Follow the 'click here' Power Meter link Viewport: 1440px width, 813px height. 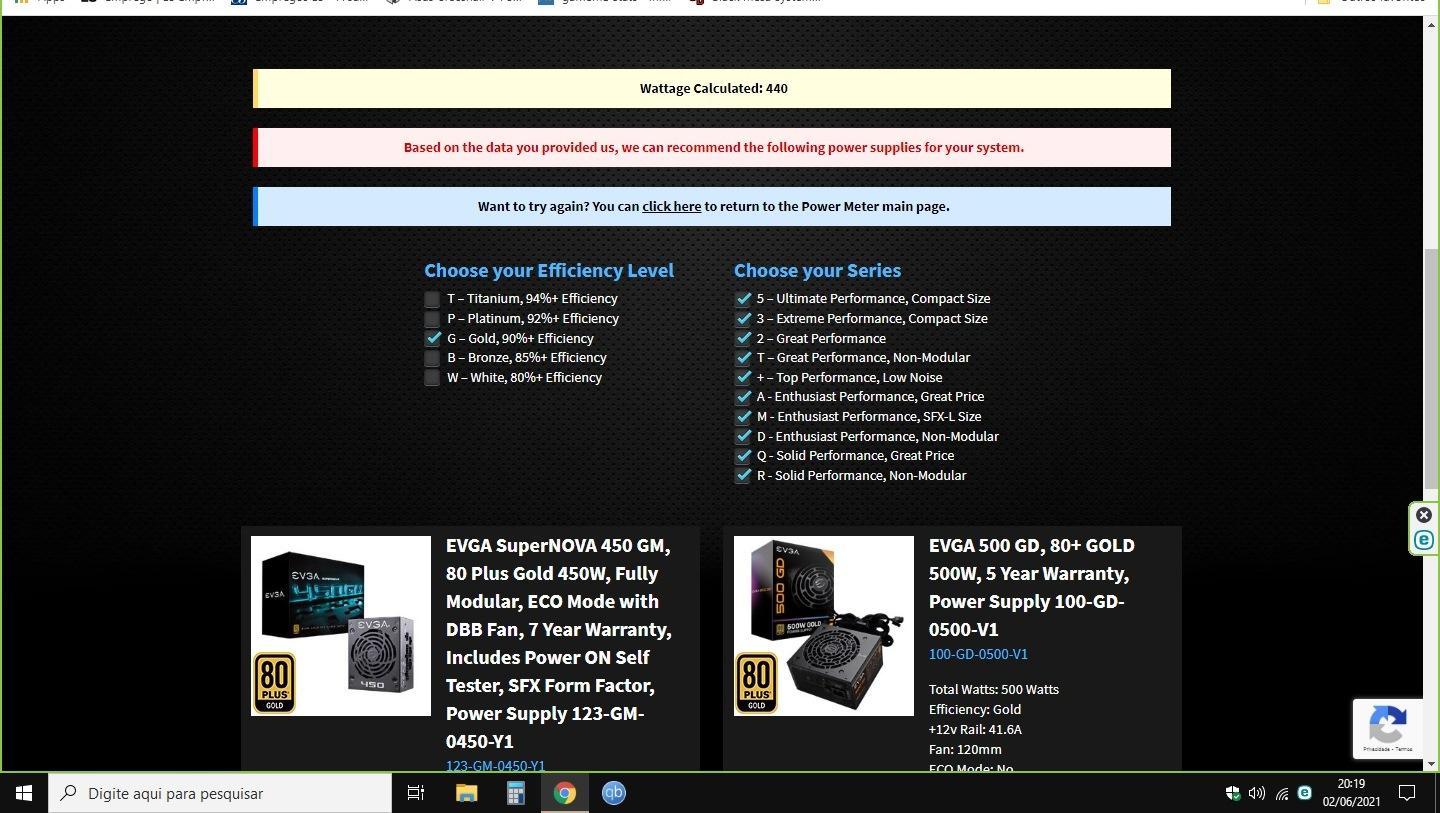(671, 206)
